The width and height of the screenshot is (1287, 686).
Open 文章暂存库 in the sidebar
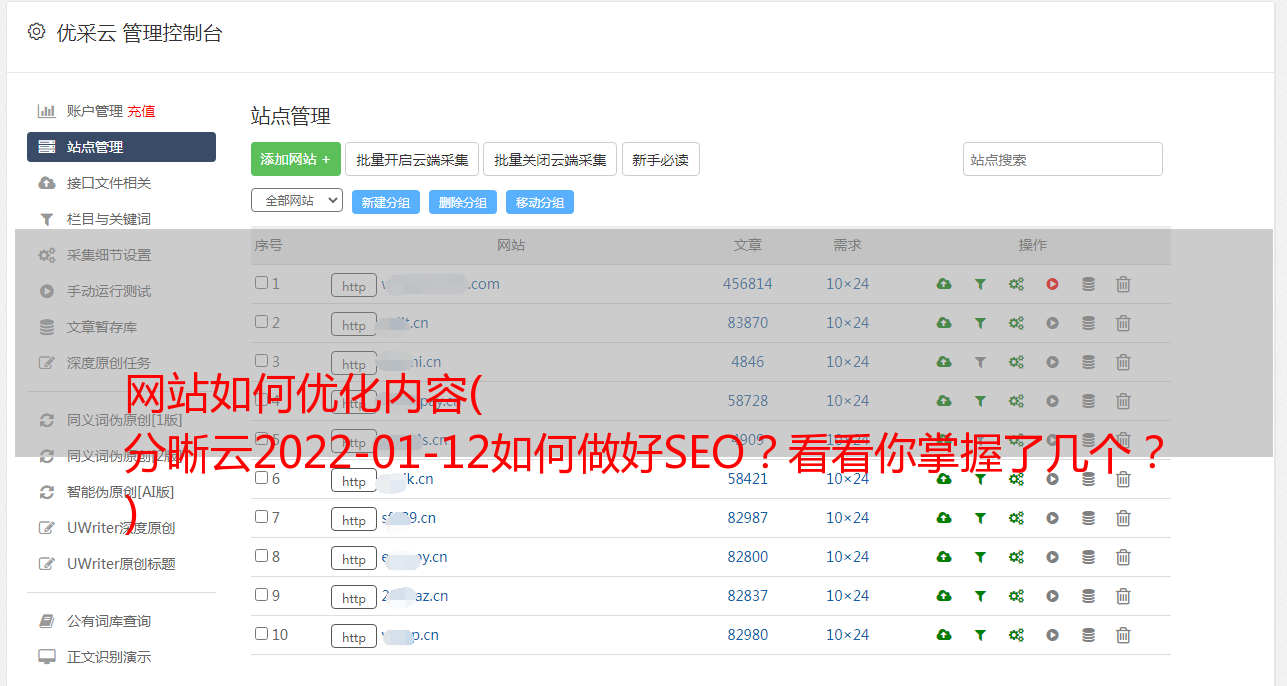[x=102, y=327]
